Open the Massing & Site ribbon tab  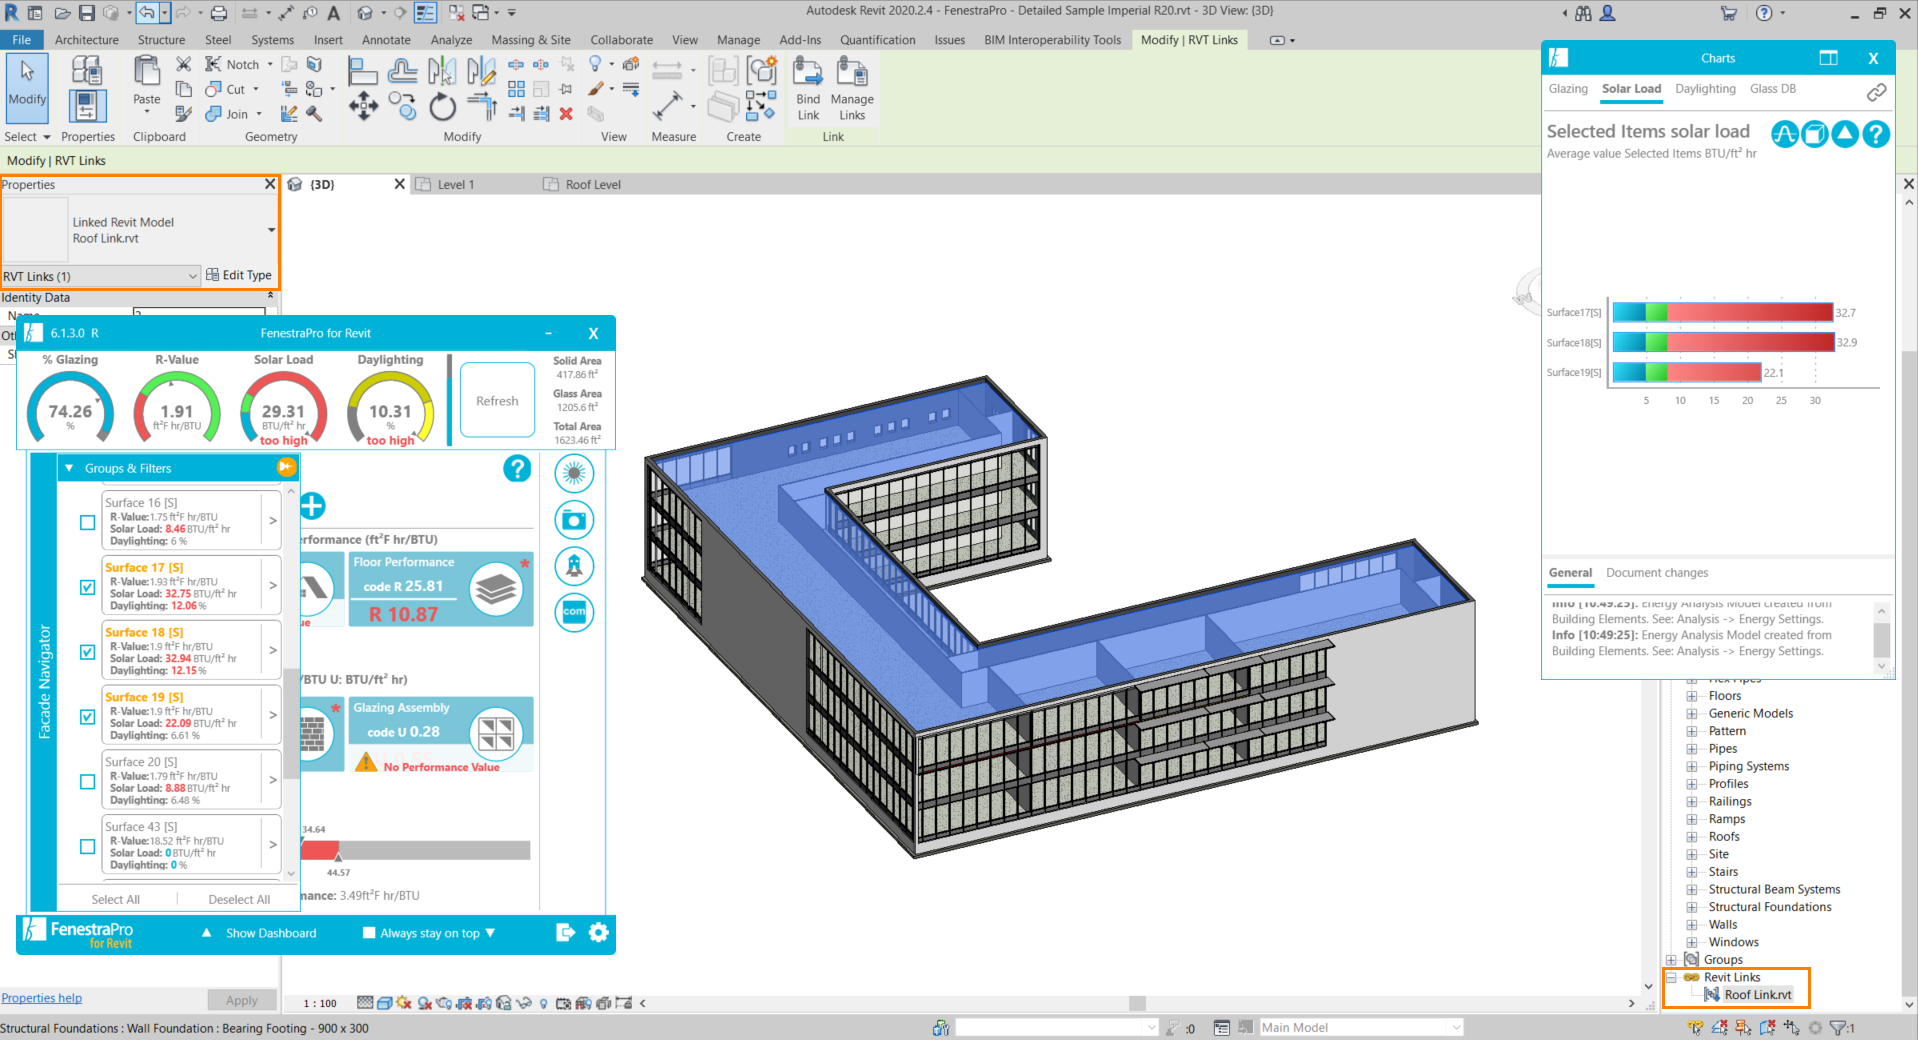pos(531,40)
